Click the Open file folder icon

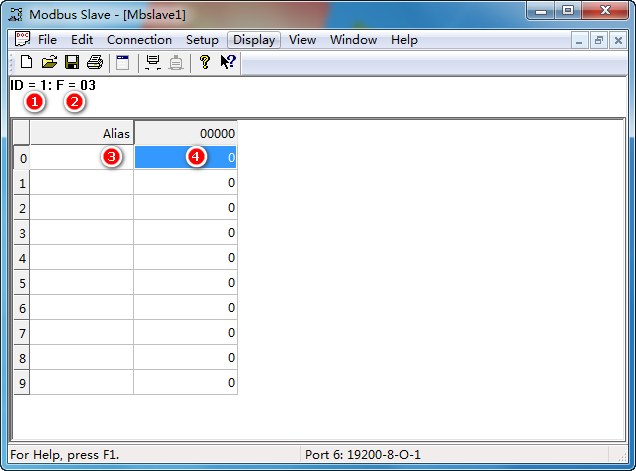(49, 62)
